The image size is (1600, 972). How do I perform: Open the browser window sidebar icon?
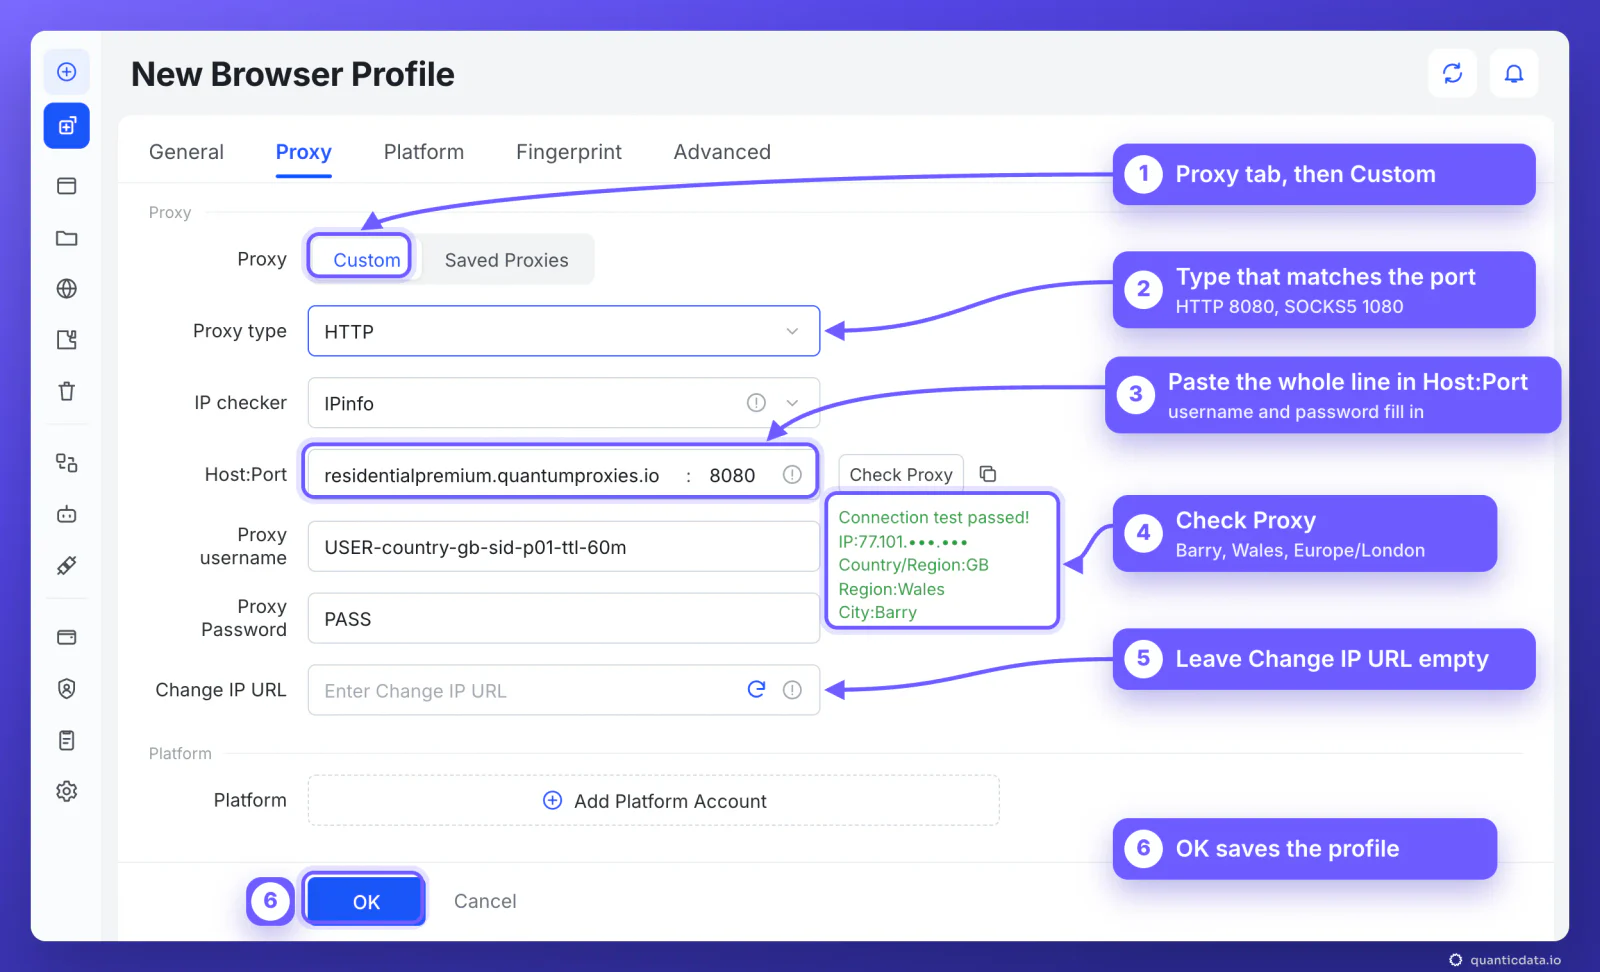(x=67, y=186)
